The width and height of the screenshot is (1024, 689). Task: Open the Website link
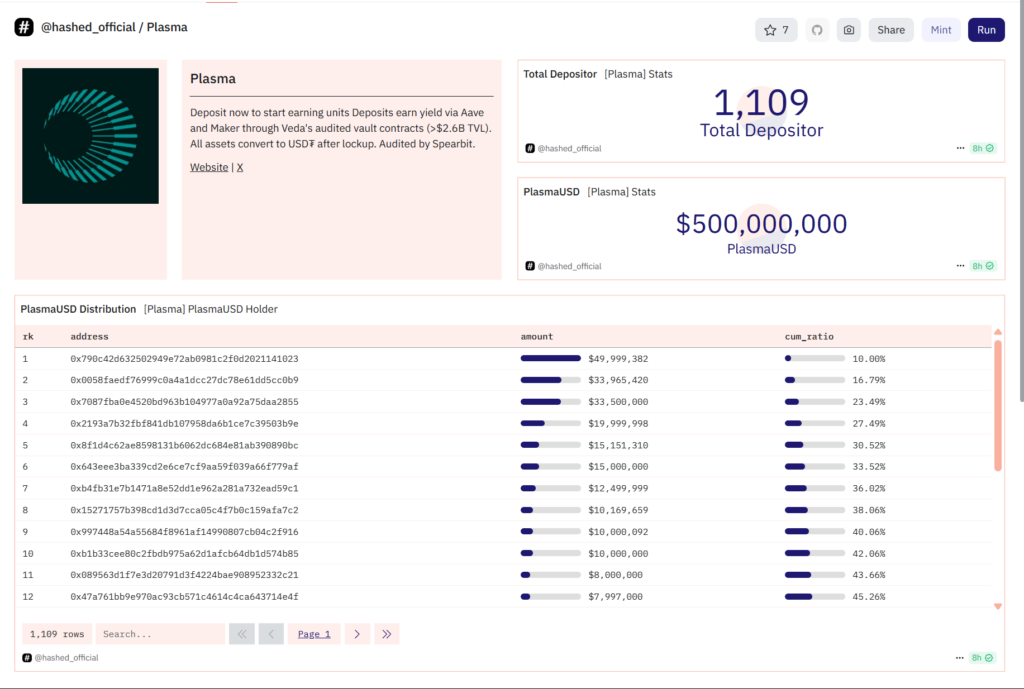pyautogui.click(x=209, y=167)
